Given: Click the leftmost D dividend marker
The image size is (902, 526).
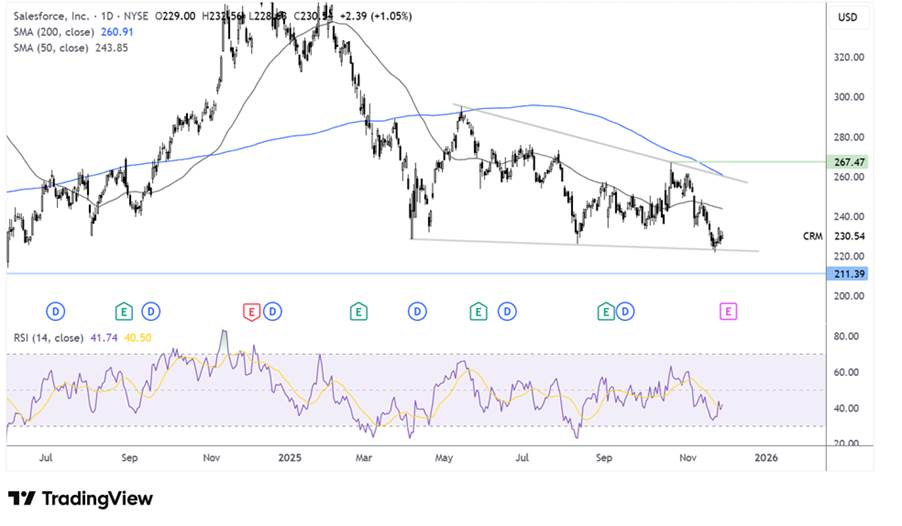Looking at the screenshot, I should click(x=56, y=312).
